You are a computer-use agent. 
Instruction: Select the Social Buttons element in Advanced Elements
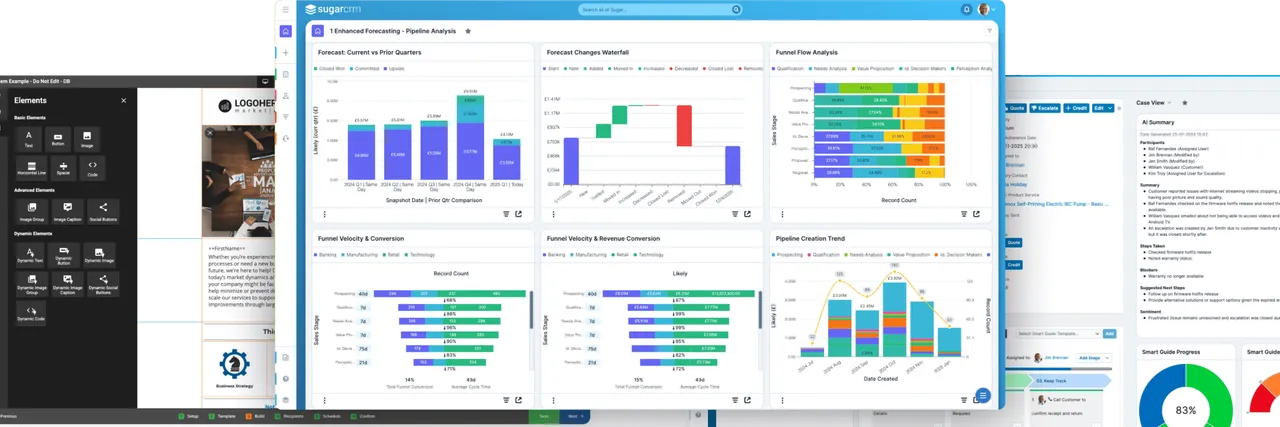coord(102,210)
